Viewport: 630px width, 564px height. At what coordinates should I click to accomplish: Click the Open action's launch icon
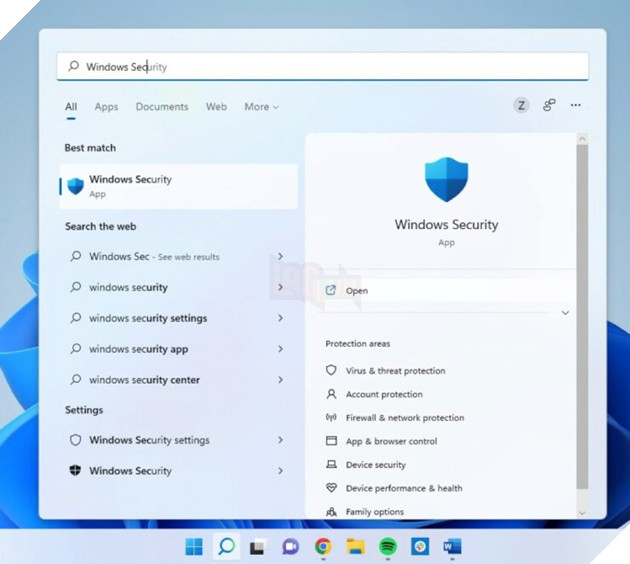[330, 290]
